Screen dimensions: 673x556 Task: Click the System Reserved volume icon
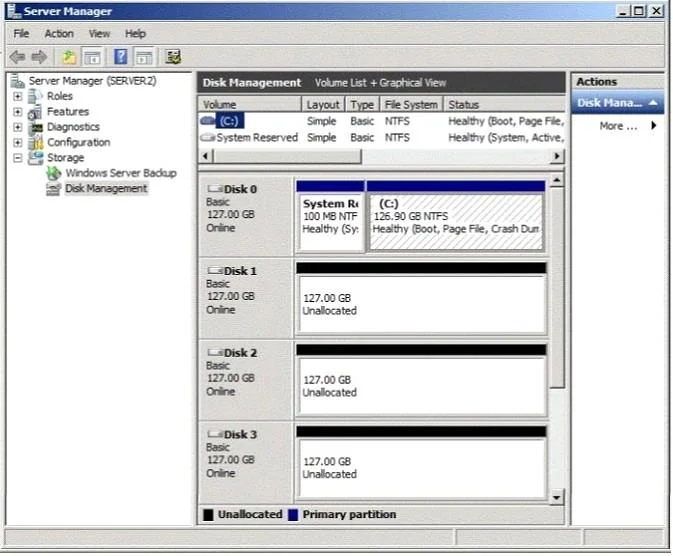208,137
